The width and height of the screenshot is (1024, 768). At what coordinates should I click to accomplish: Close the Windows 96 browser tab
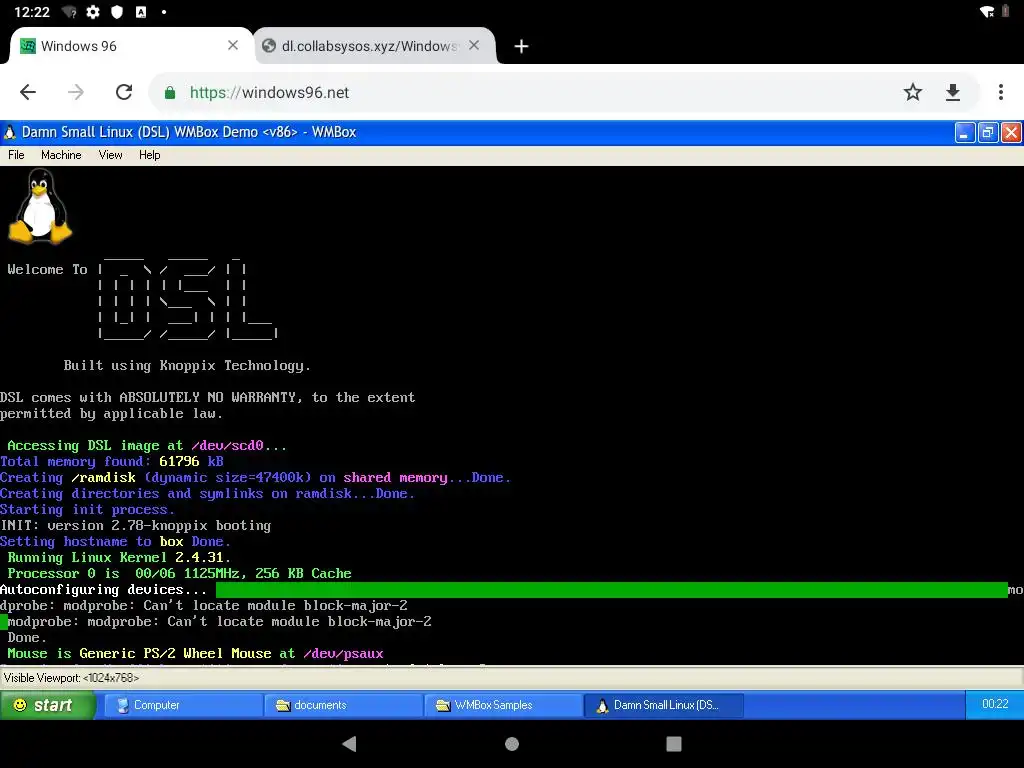232,45
